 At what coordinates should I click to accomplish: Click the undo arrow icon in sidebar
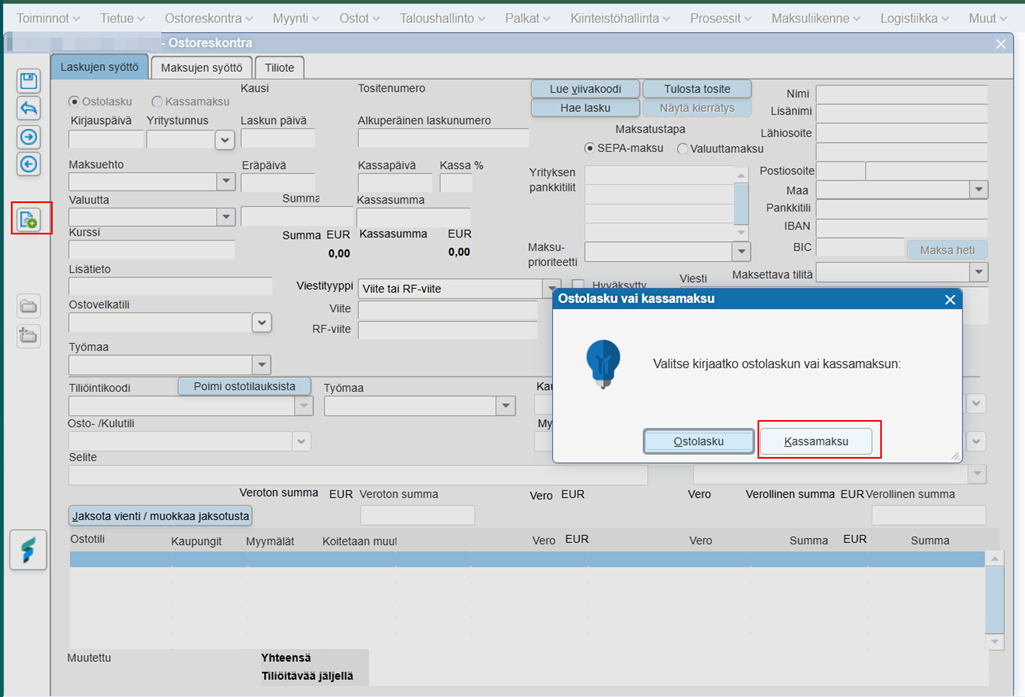pyautogui.click(x=28, y=109)
